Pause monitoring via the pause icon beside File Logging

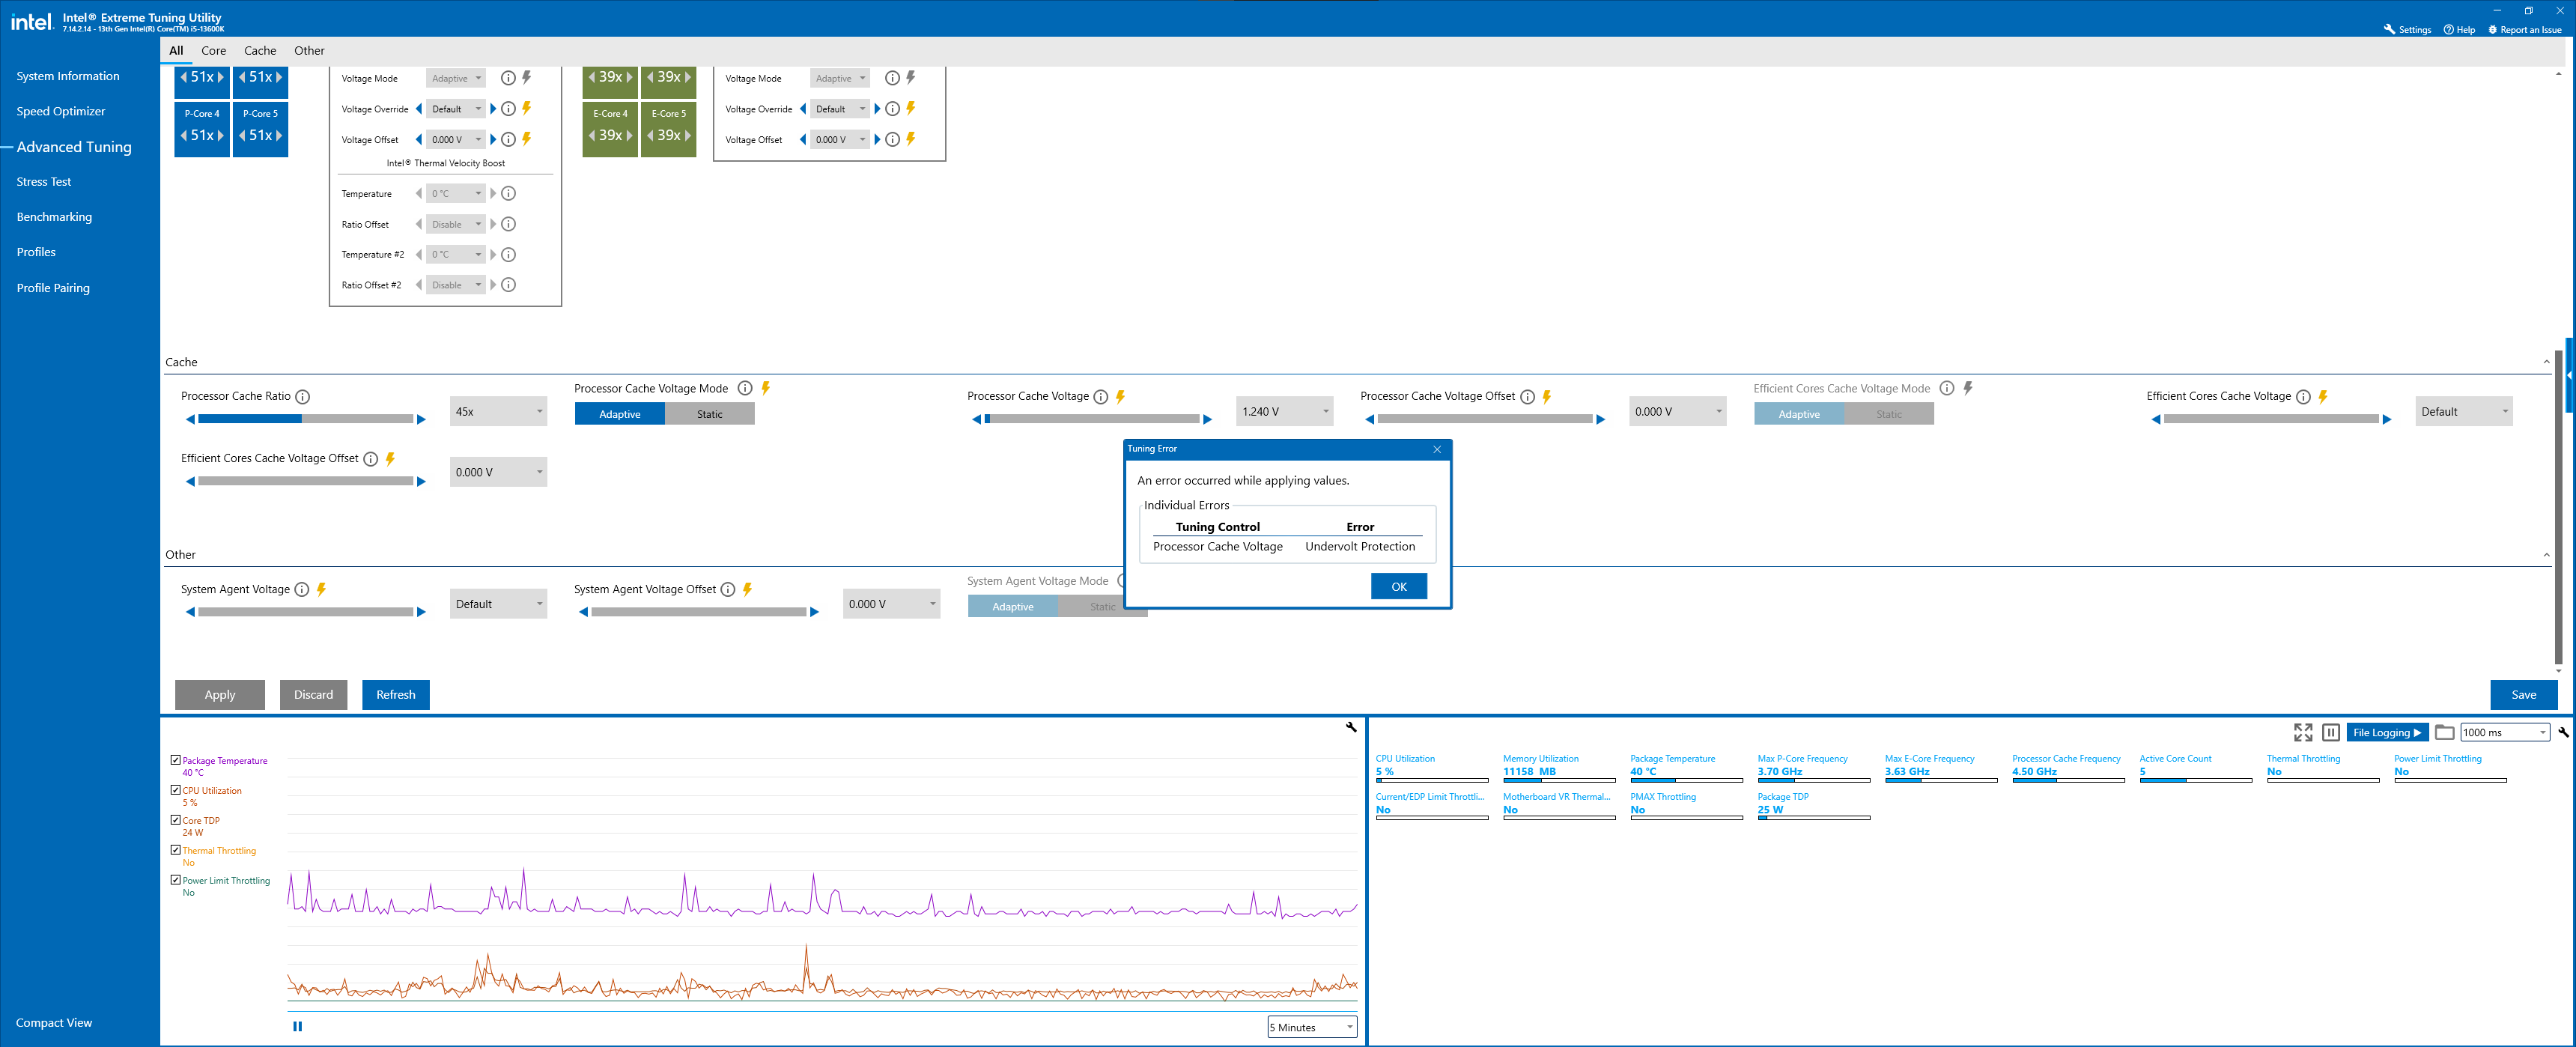2330,732
